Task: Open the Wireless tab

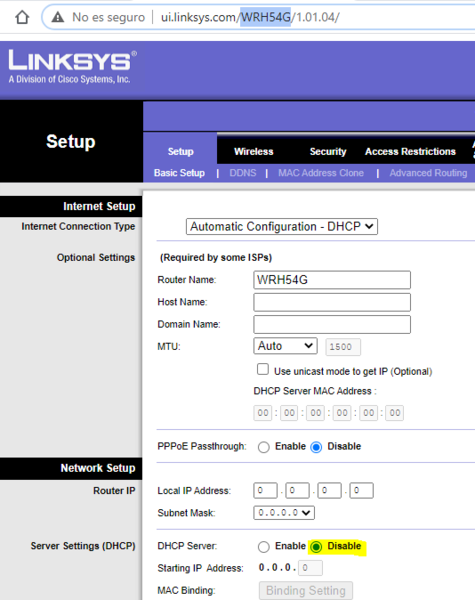Action: 254,152
